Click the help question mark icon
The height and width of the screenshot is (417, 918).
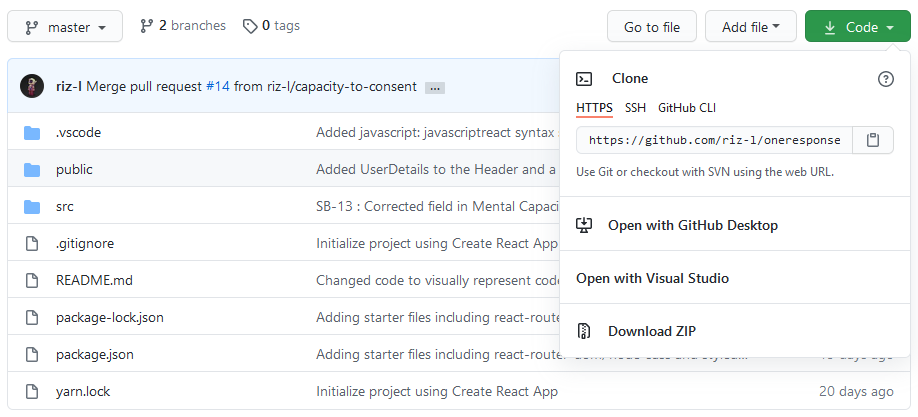tap(885, 79)
